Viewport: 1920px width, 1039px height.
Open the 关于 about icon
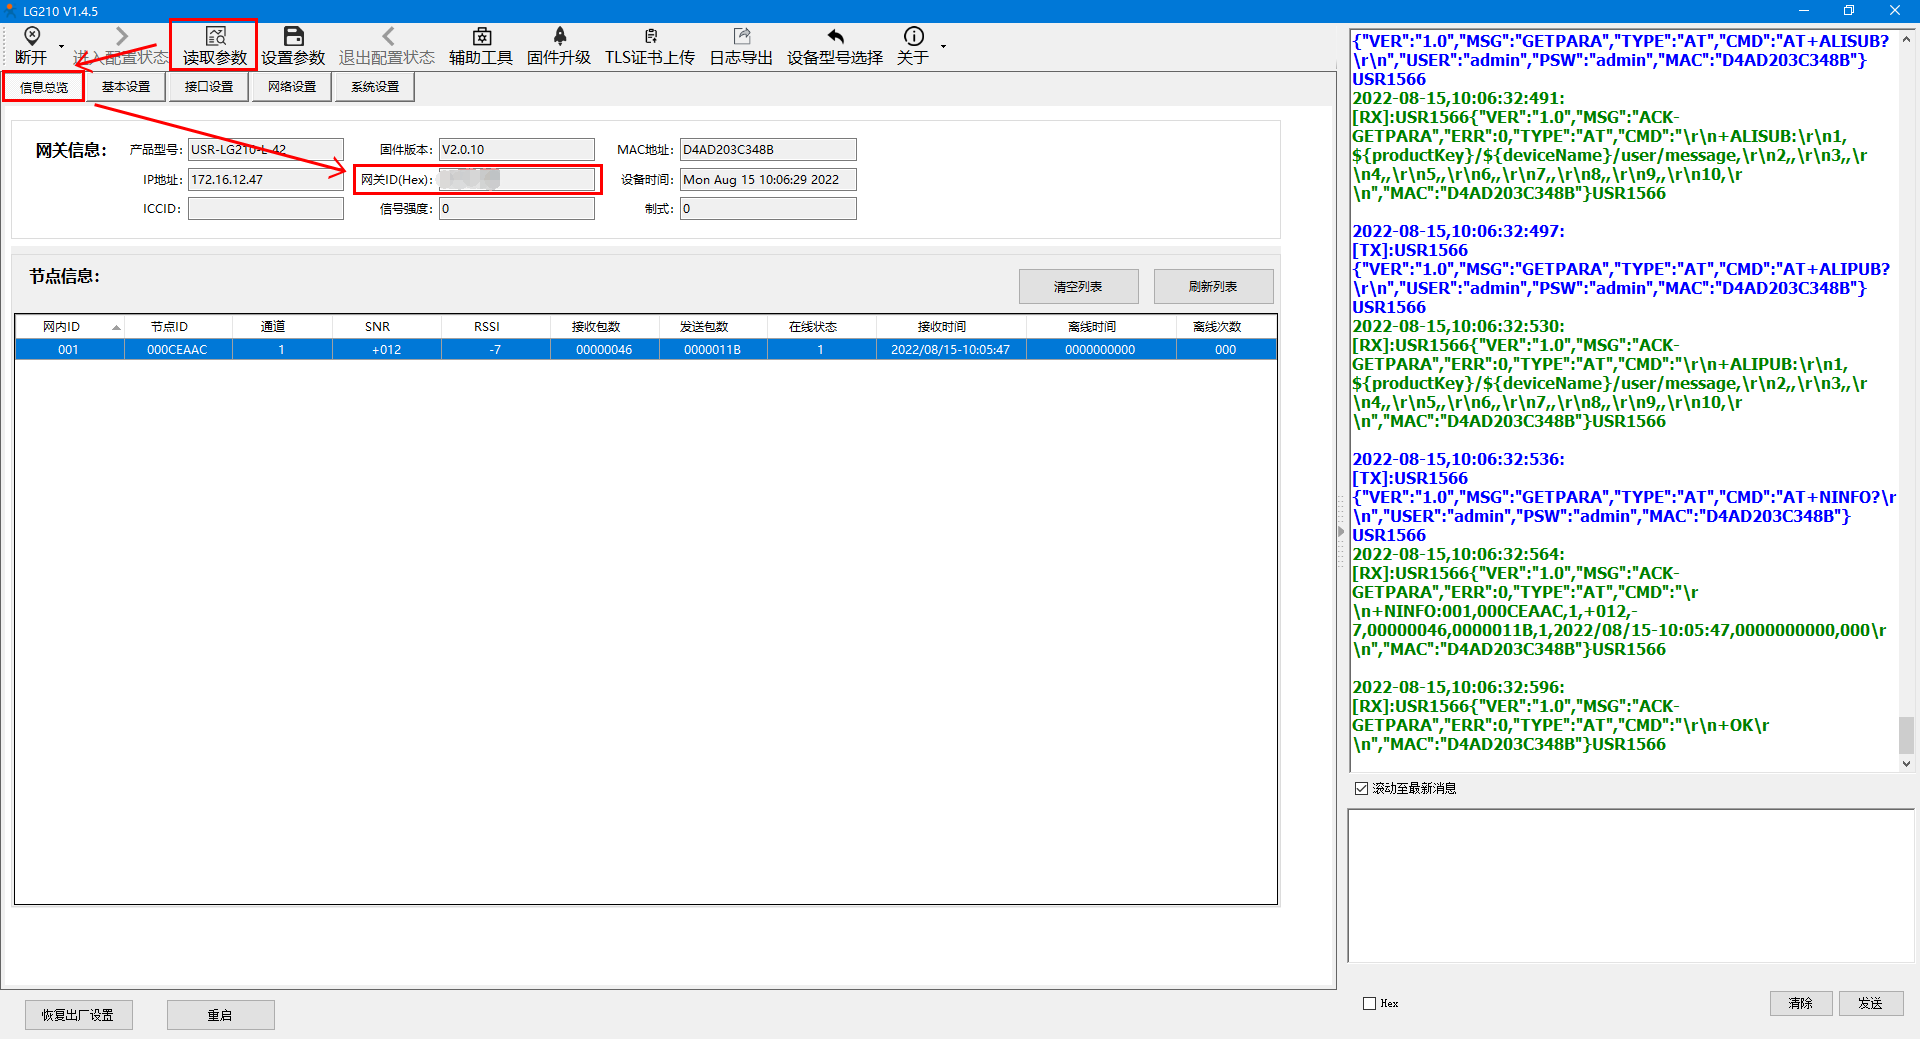pyautogui.click(x=913, y=38)
